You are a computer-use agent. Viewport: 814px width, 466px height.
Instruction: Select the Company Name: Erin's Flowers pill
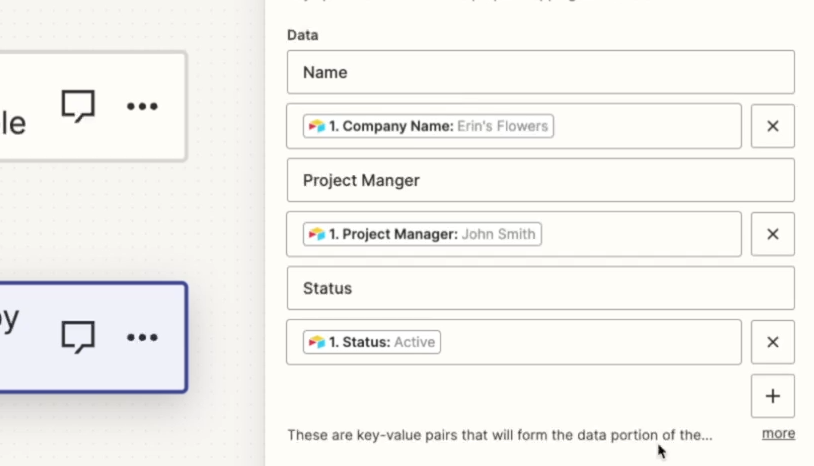(x=428, y=126)
